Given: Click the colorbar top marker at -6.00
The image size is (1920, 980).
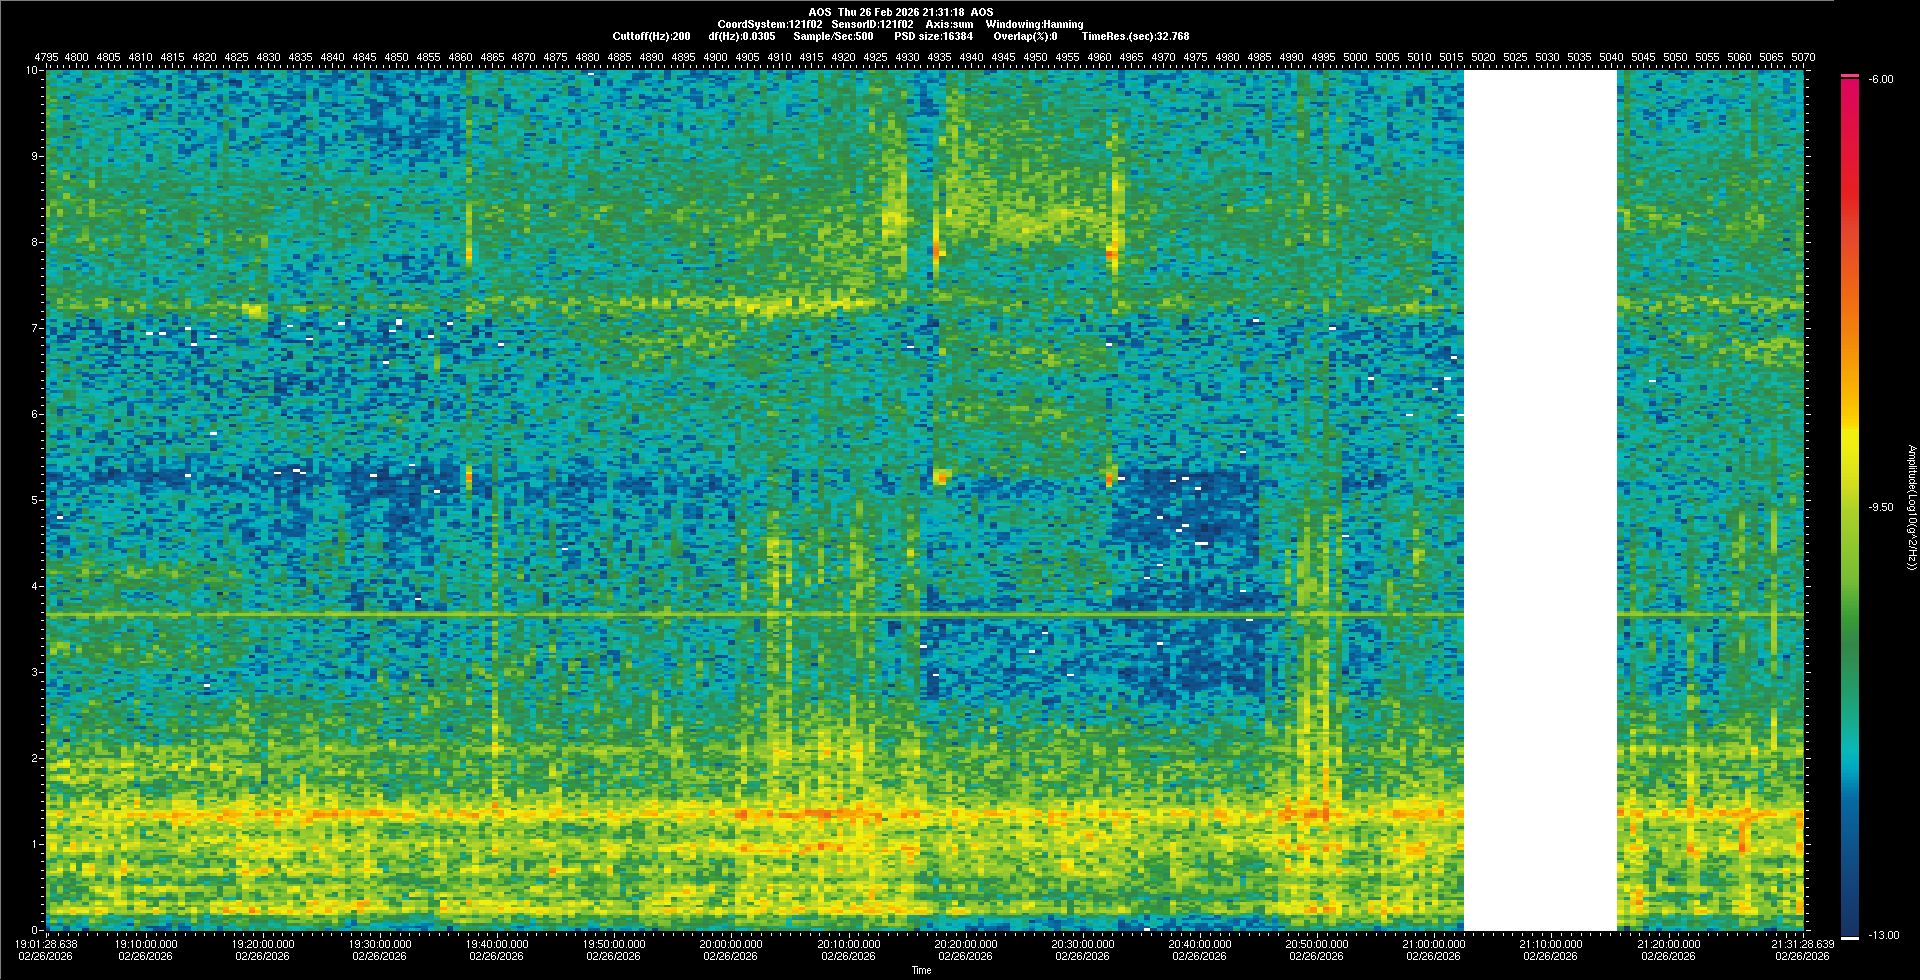Looking at the screenshot, I should tap(1849, 76).
